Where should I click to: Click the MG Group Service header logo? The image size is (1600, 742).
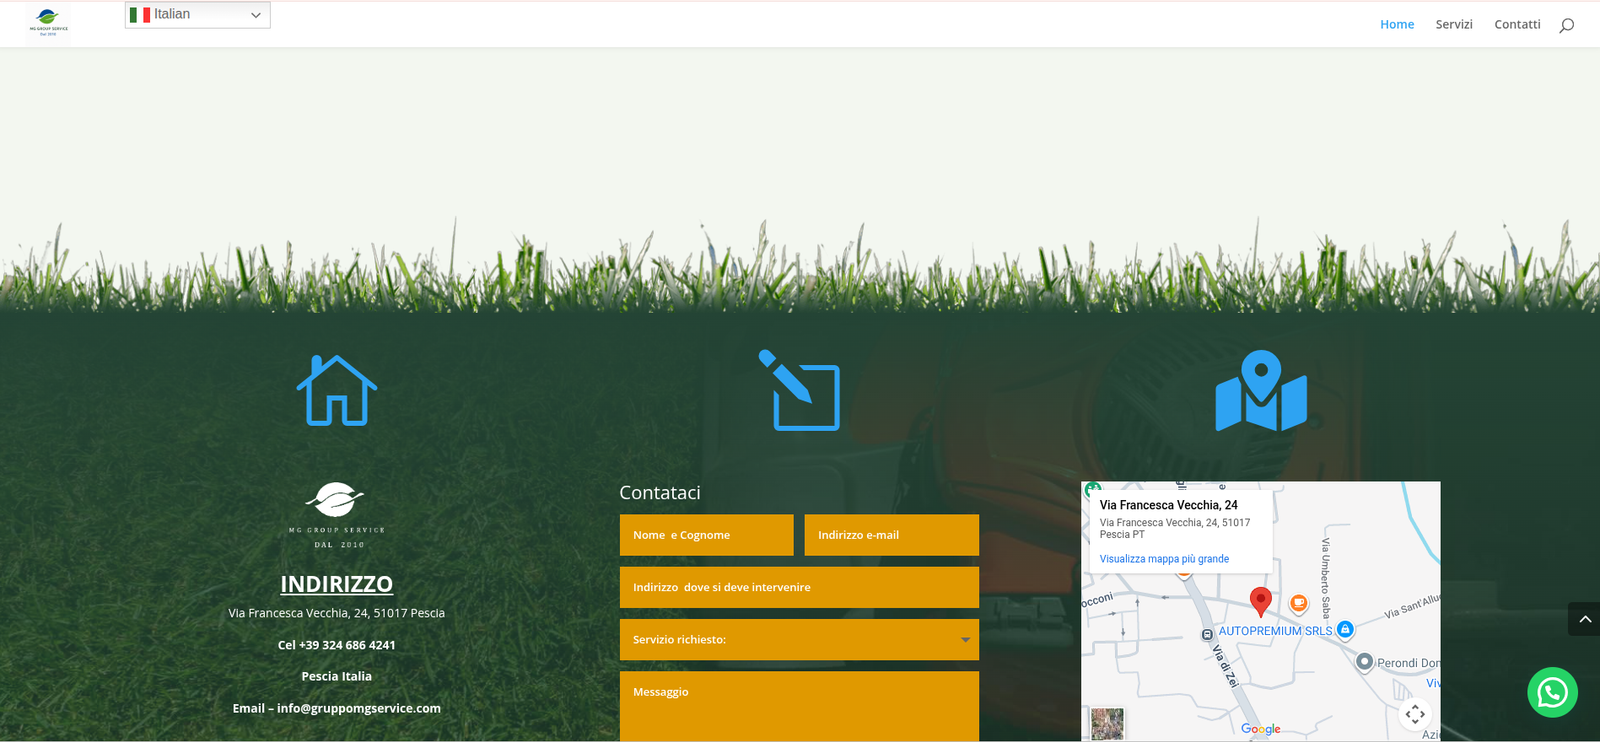(x=48, y=22)
